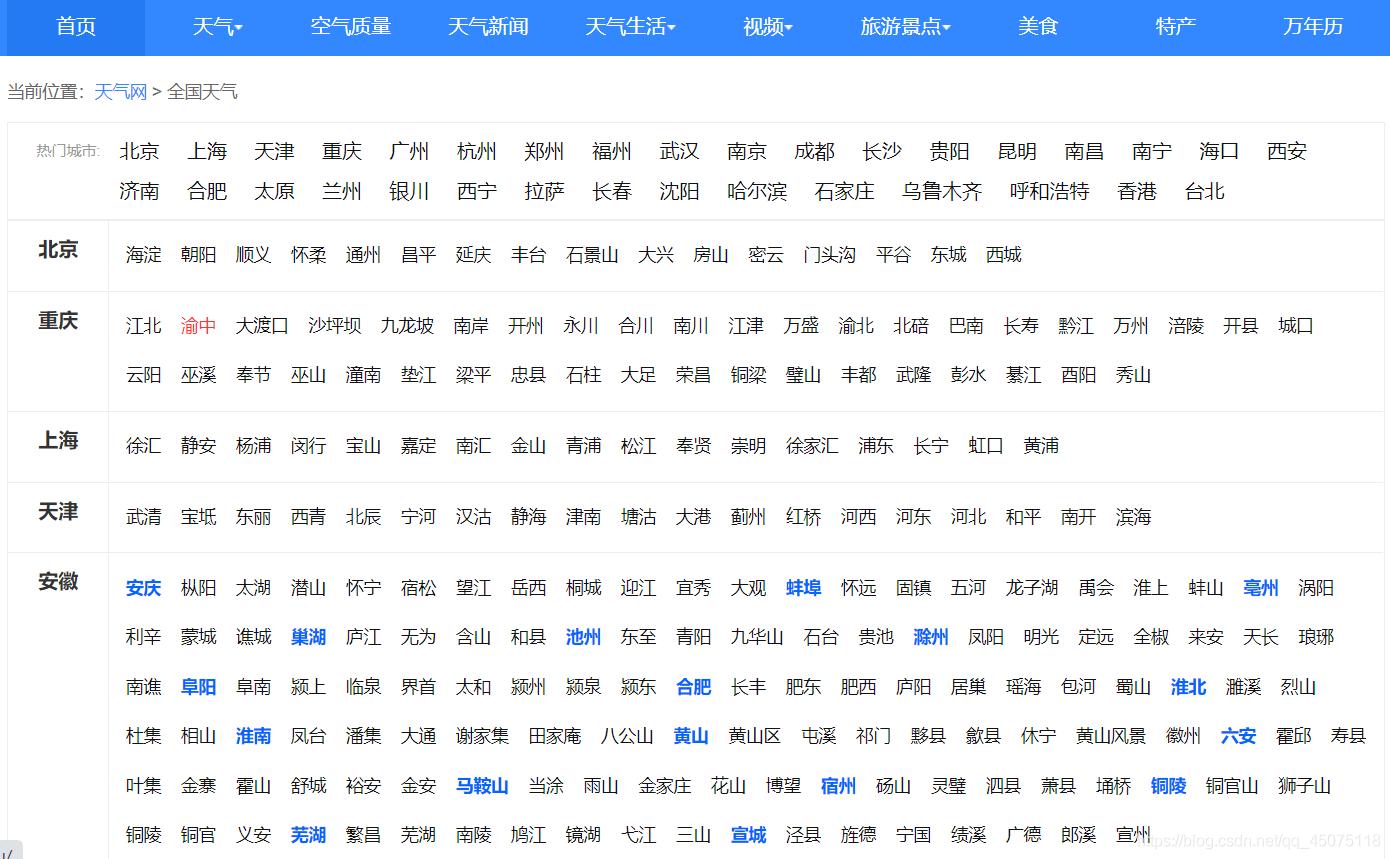
Task: Expand the 天气生活 dropdown
Action: point(630,27)
